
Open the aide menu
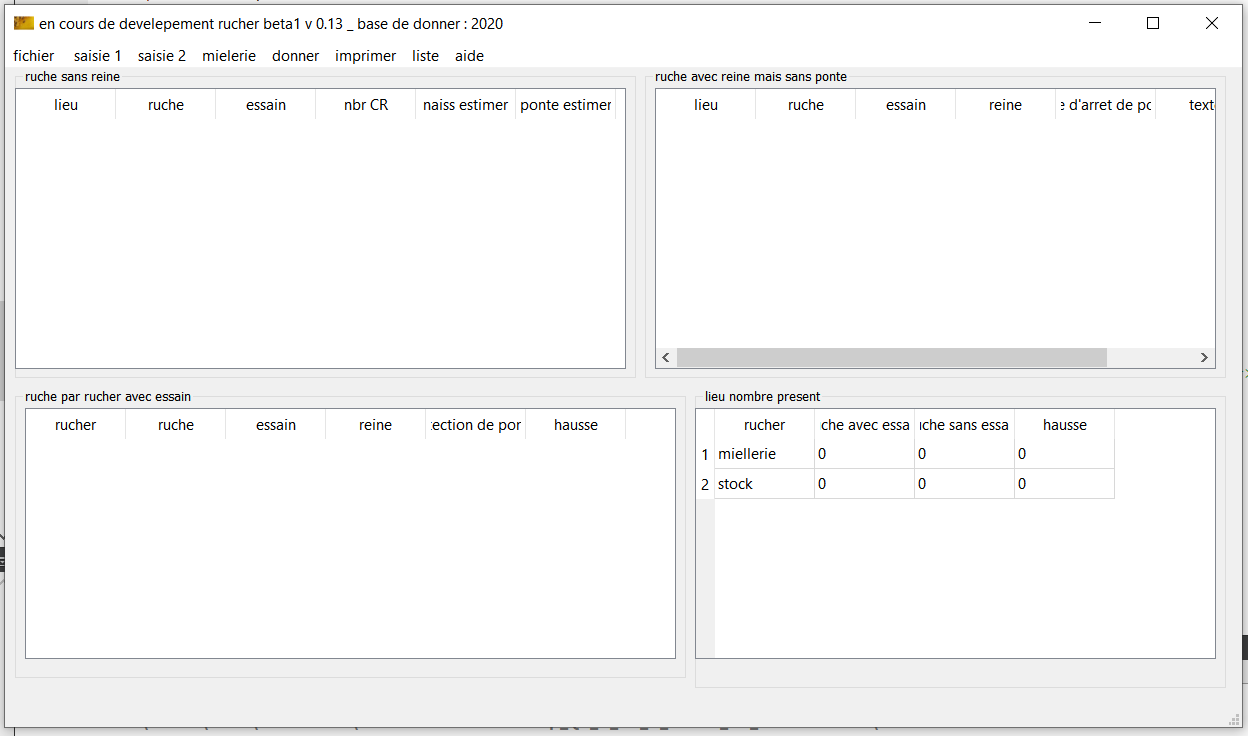point(469,56)
